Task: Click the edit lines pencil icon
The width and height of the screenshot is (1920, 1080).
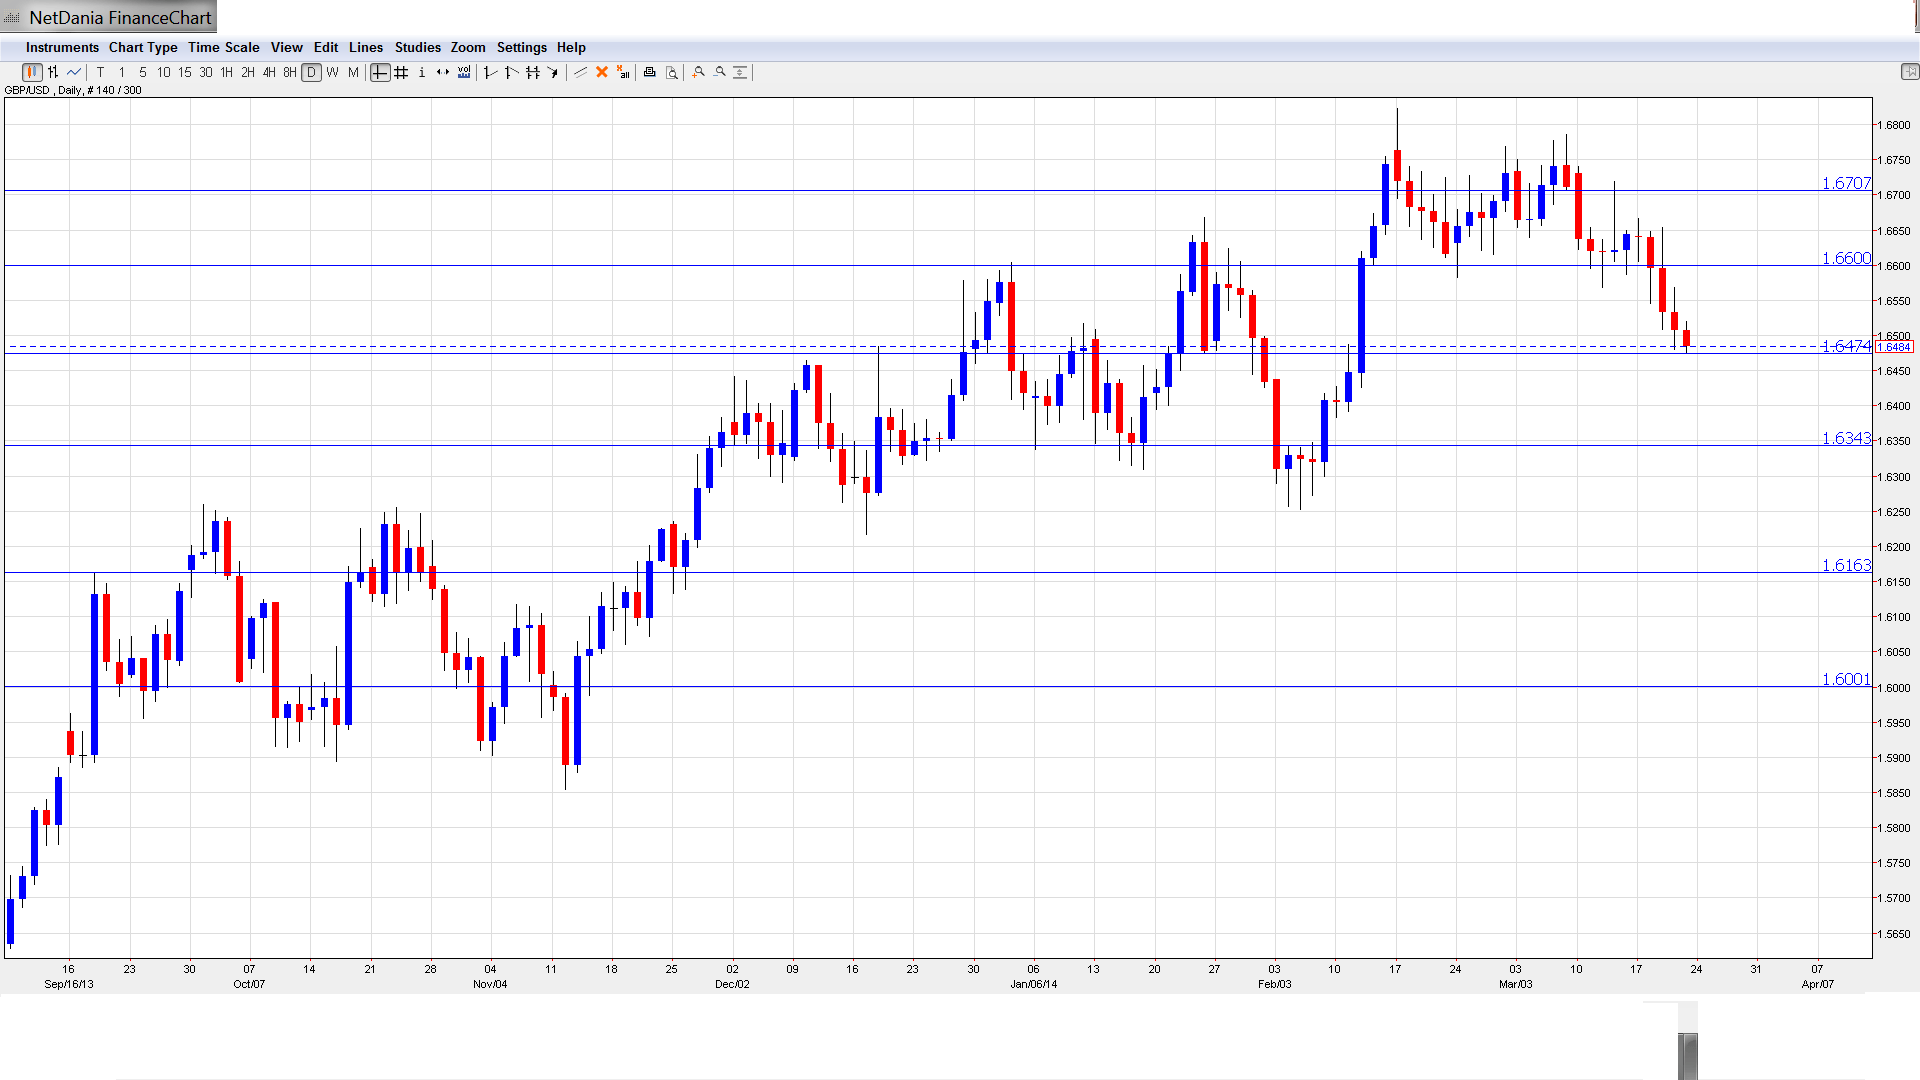Action: 580,72
